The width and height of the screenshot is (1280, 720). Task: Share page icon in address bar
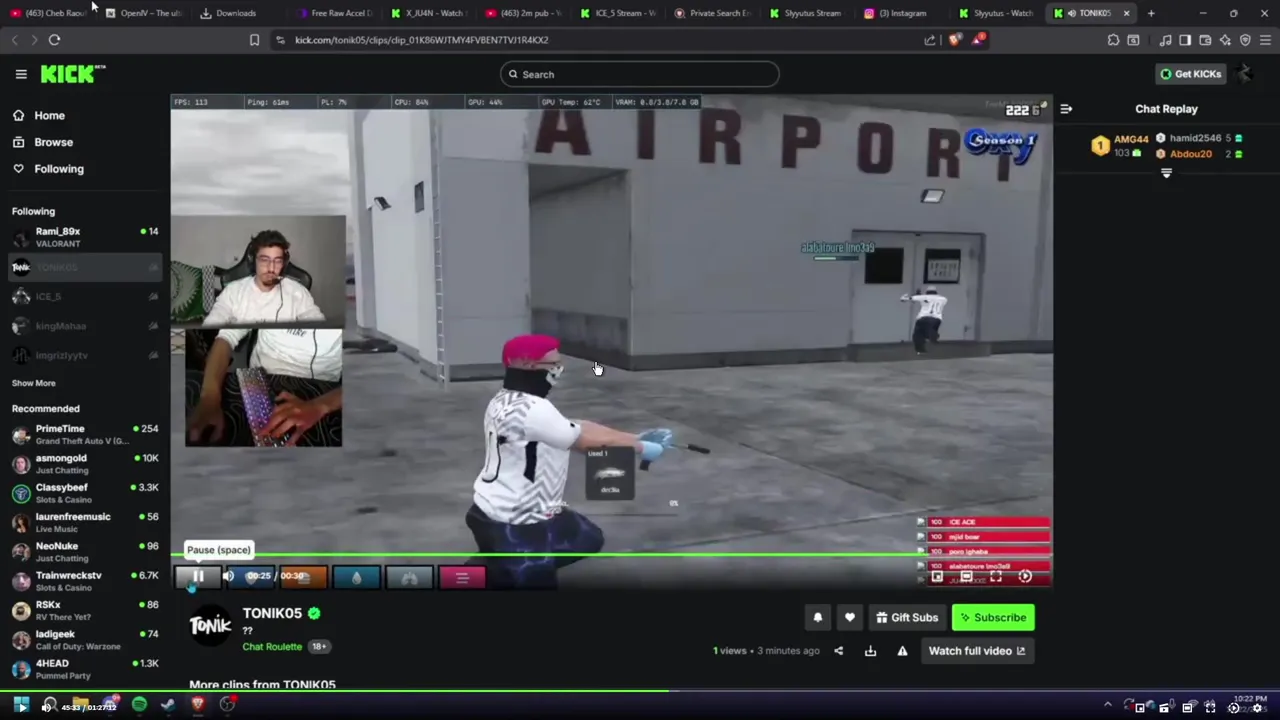(930, 40)
